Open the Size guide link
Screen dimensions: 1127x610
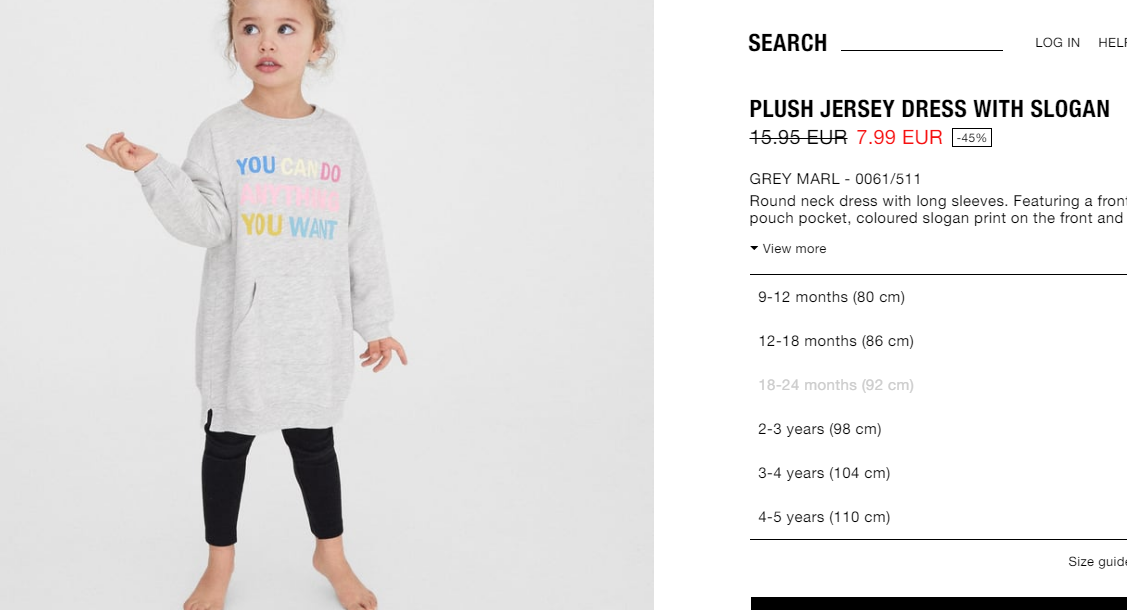[1098, 562]
